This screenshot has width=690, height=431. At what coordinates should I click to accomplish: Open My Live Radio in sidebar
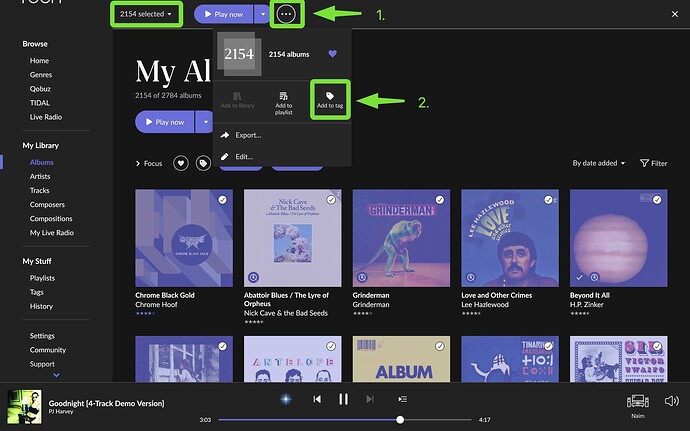(x=52, y=232)
